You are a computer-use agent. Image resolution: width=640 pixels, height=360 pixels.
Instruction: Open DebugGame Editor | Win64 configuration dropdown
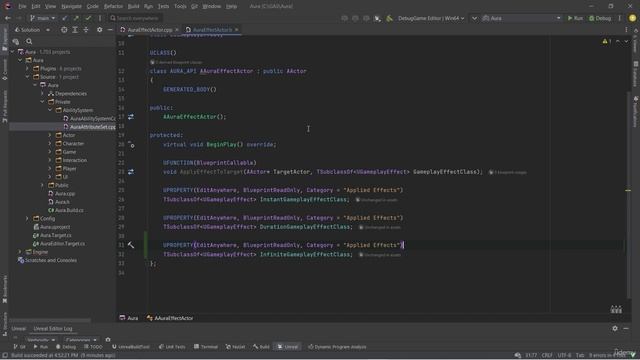tap(431, 18)
